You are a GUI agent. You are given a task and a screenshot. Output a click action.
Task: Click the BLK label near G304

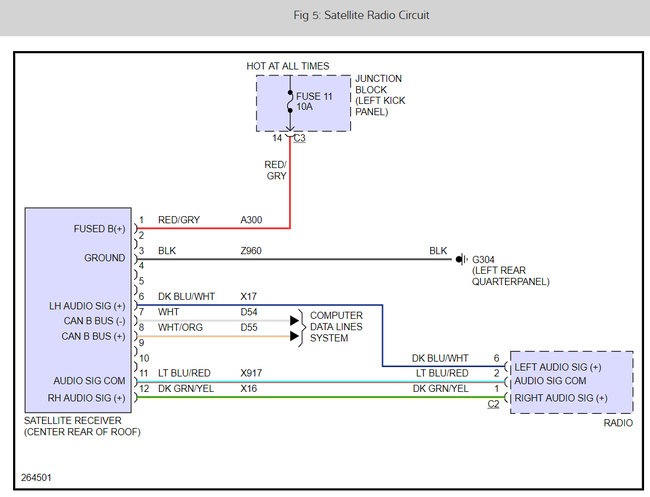coord(438,250)
